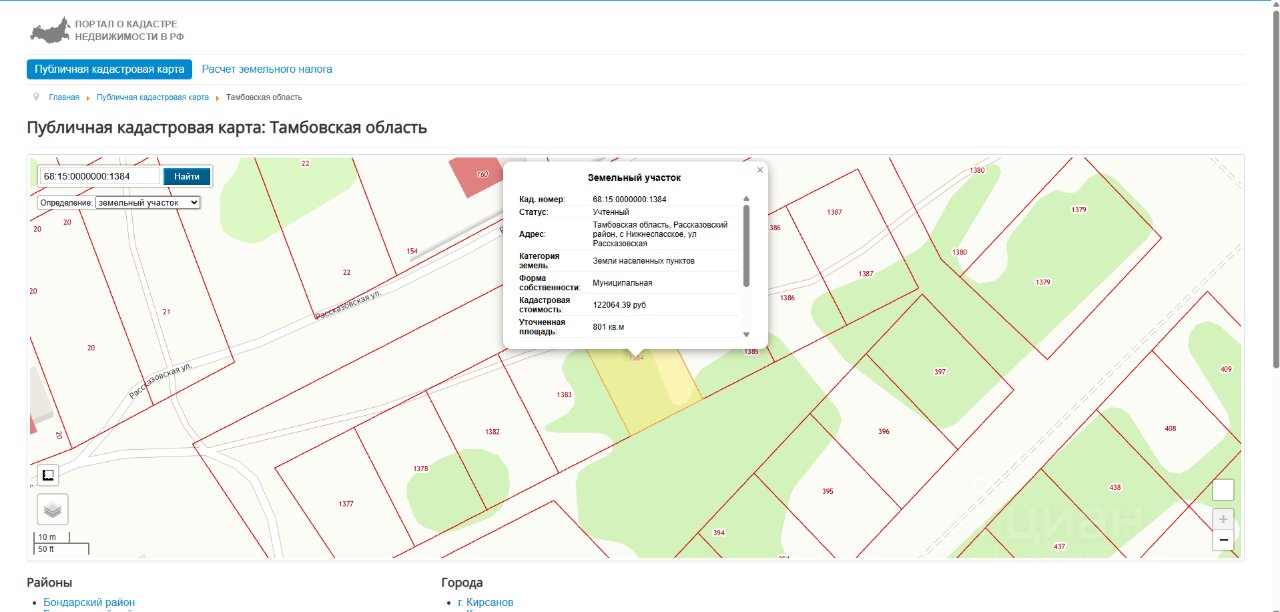Click popup scrollbar up arrow
1280x612 pixels.
coord(746,198)
